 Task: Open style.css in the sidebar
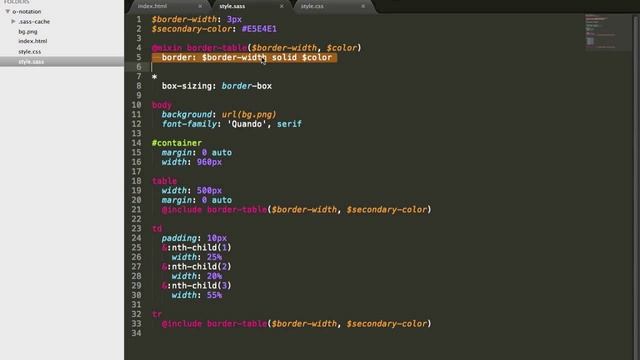point(29,52)
